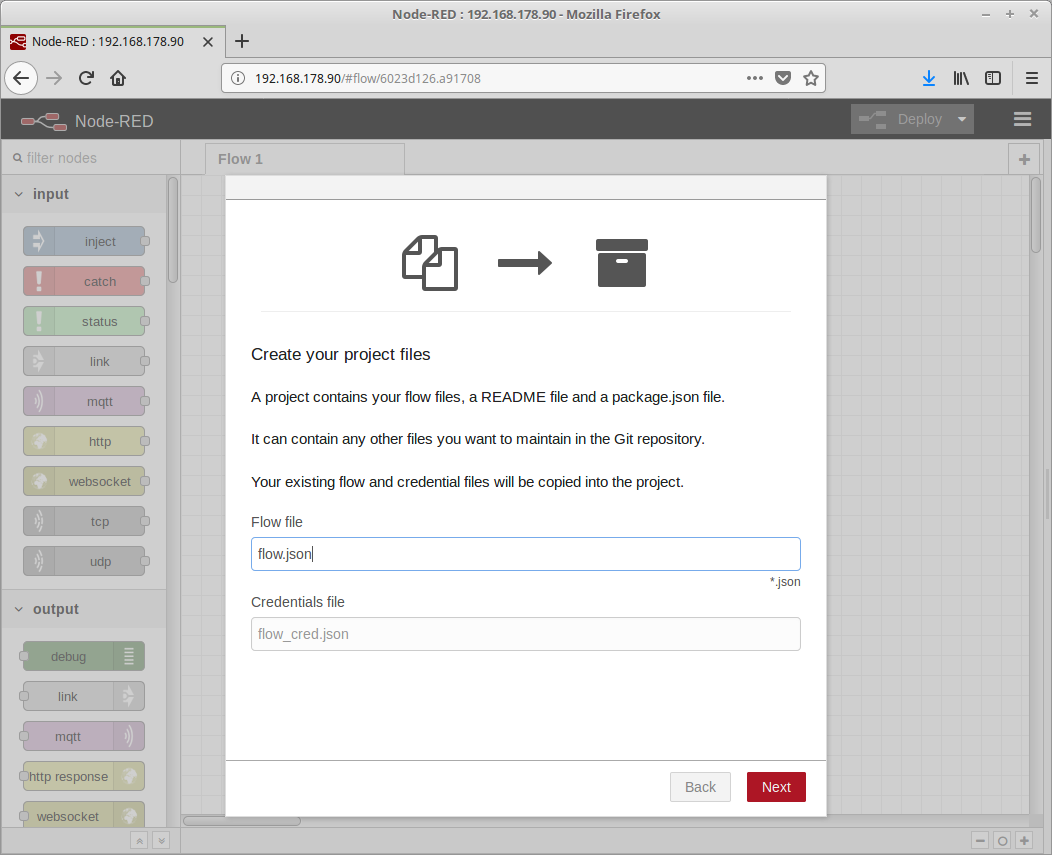Open the Firefox downloads arrow icon
Viewport: 1052px width, 855px height.
(x=928, y=78)
